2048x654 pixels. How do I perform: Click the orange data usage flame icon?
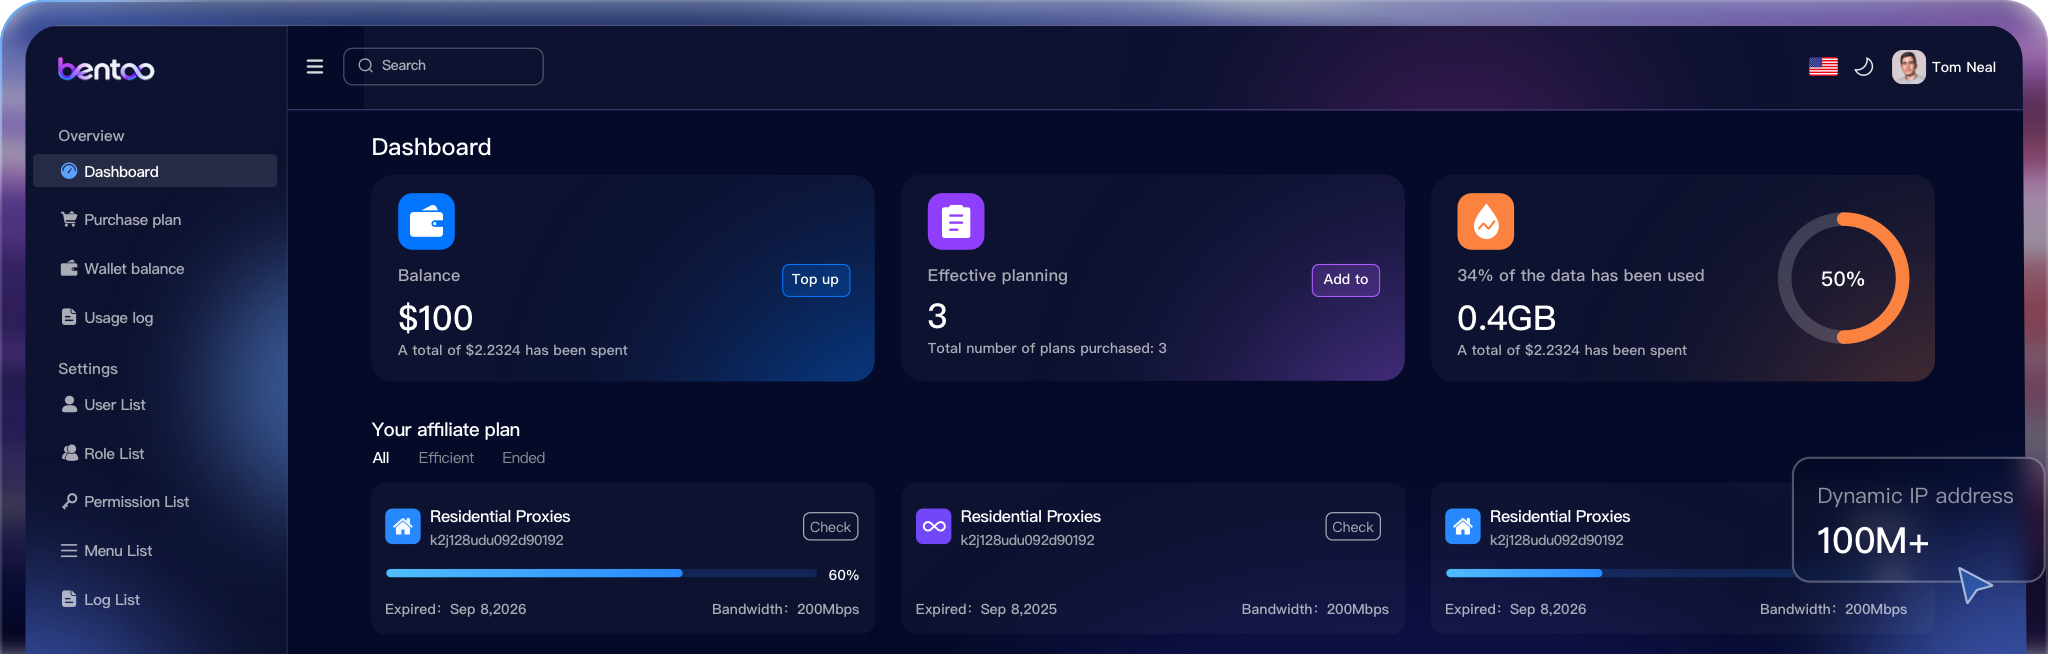tap(1485, 221)
